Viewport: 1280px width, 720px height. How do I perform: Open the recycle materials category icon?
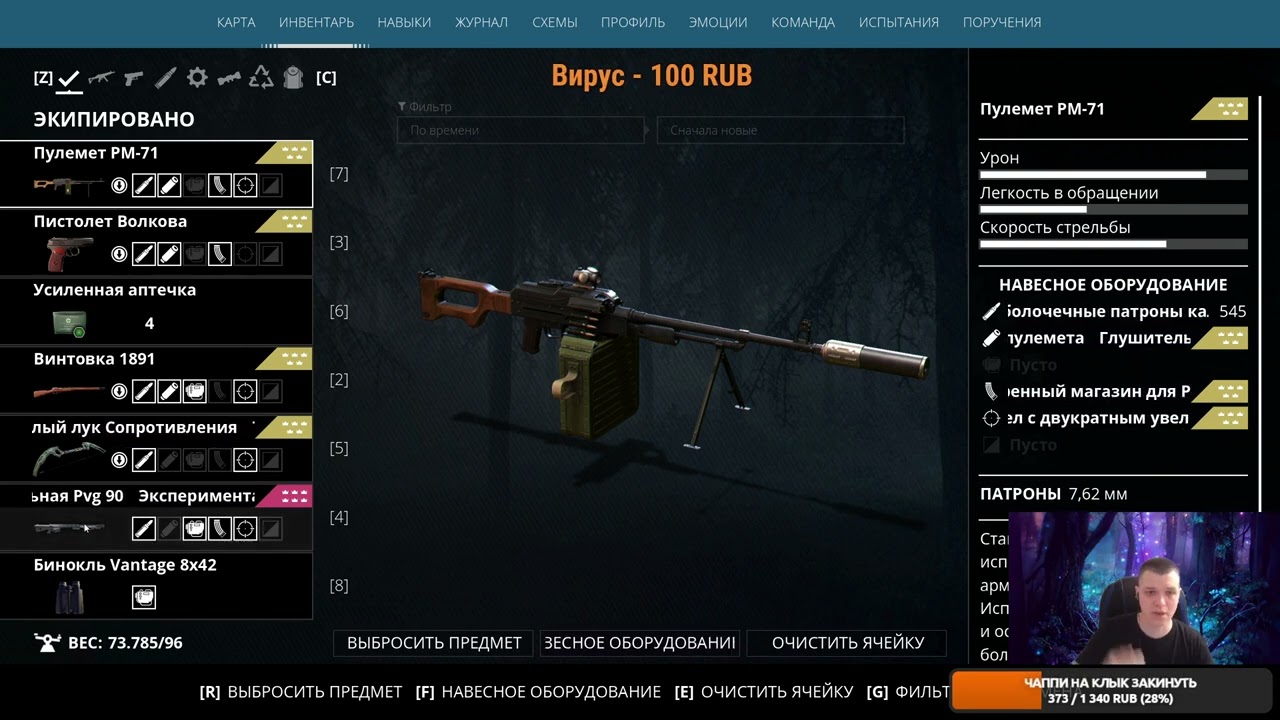pyautogui.click(x=261, y=78)
